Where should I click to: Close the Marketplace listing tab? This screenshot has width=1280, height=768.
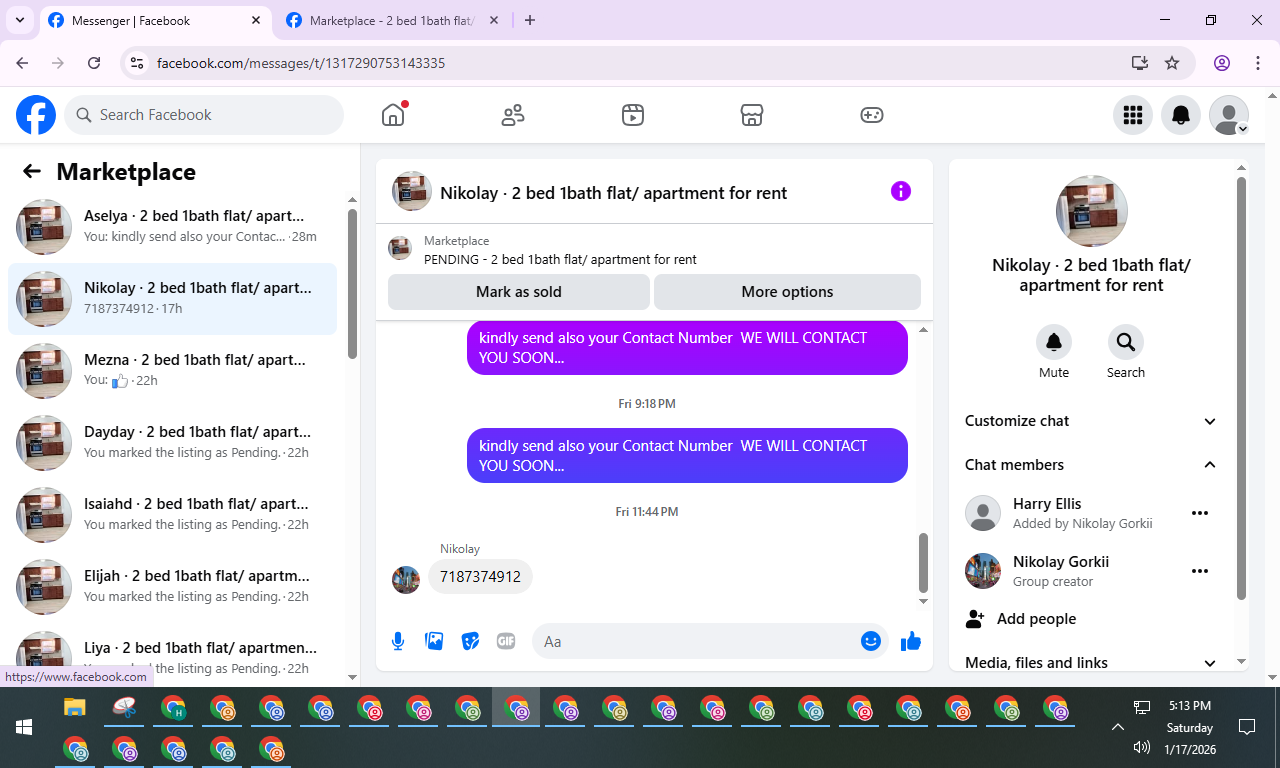click(x=495, y=20)
